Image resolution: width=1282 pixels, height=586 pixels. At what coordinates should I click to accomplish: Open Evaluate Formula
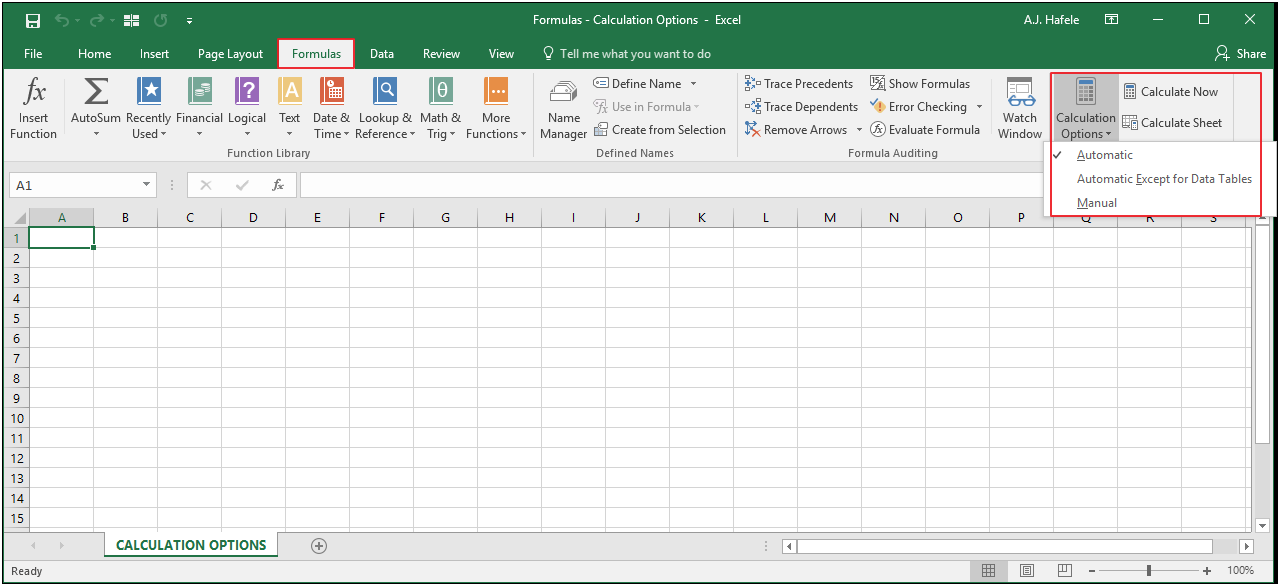pos(925,130)
